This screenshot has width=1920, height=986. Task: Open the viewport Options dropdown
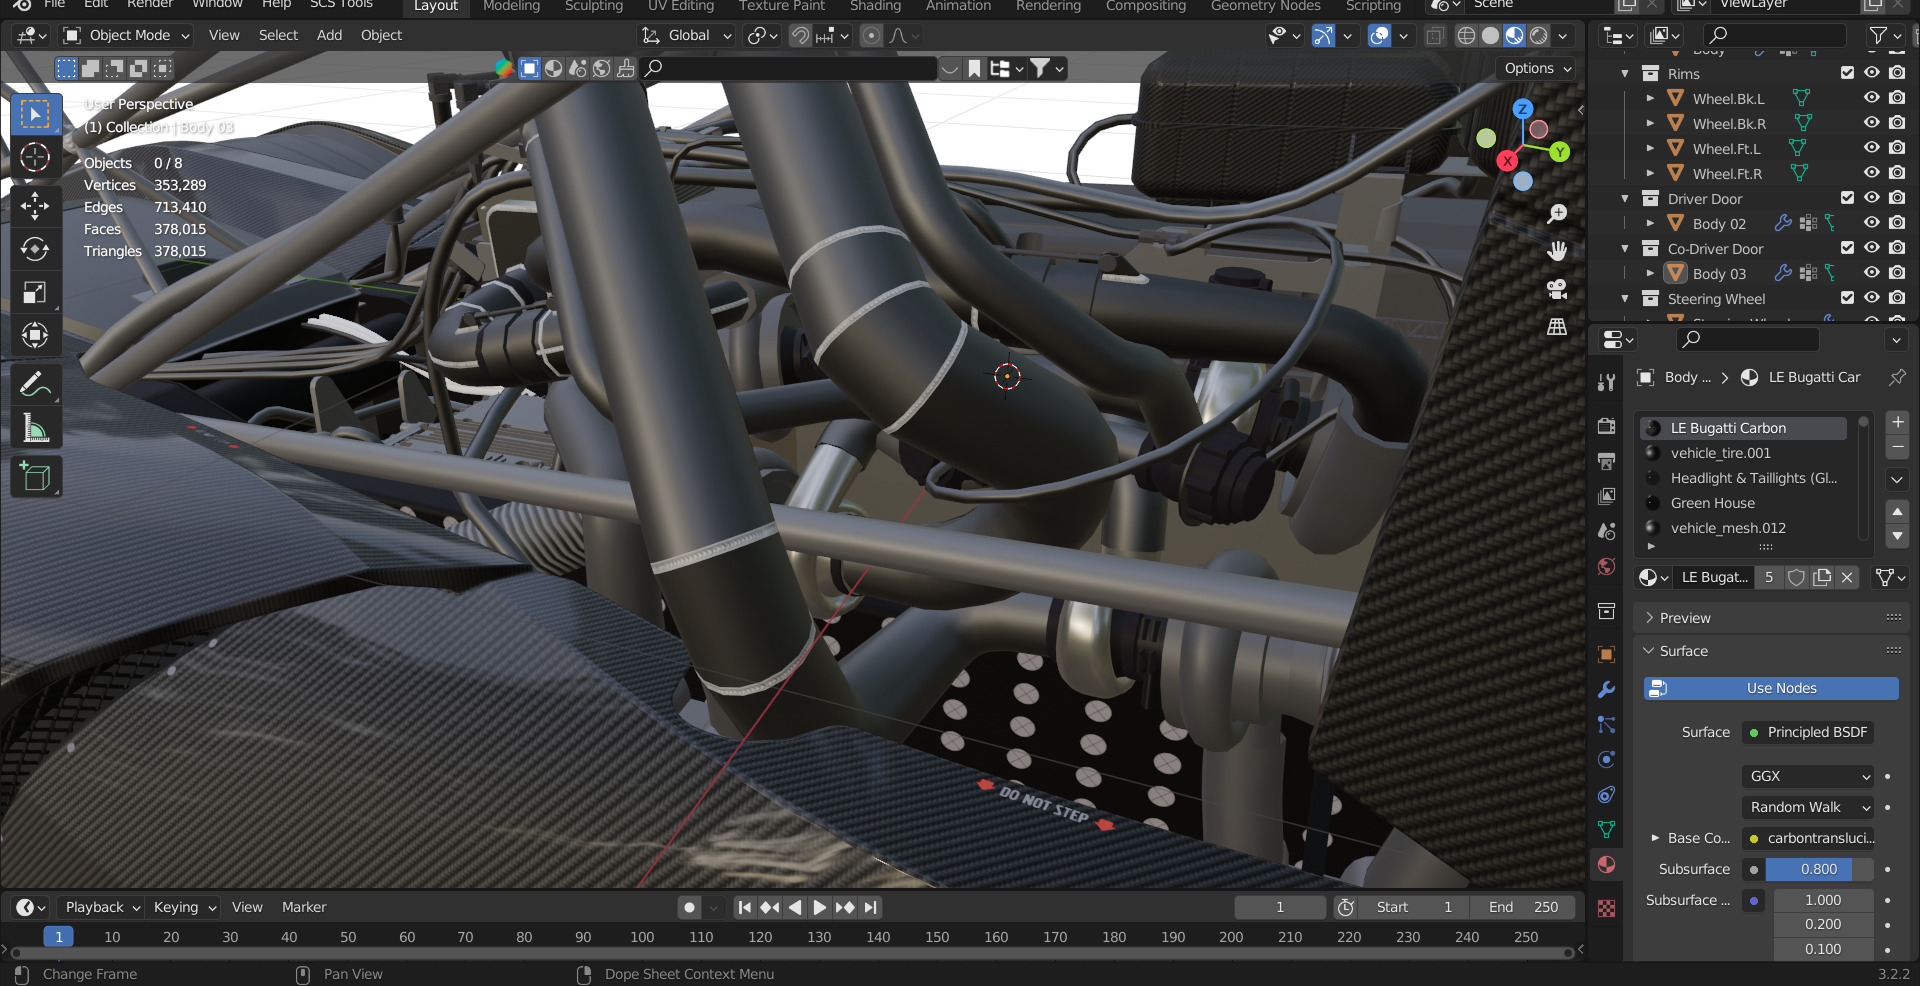pyautogui.click(x=1538, y=68)
